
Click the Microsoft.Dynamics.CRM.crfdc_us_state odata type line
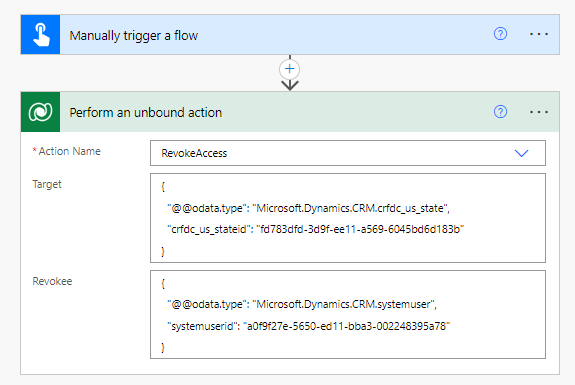click(x=308, y=208)
